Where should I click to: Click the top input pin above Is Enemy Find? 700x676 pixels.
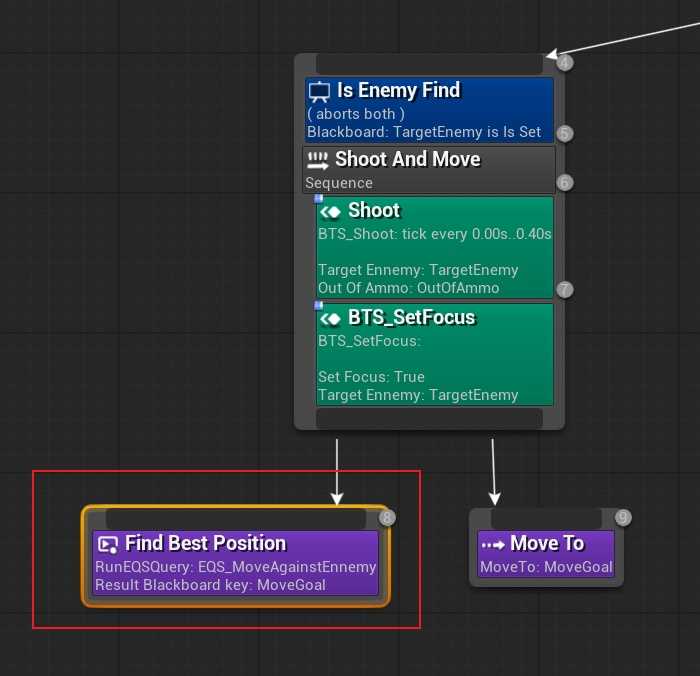coord(429,64)
